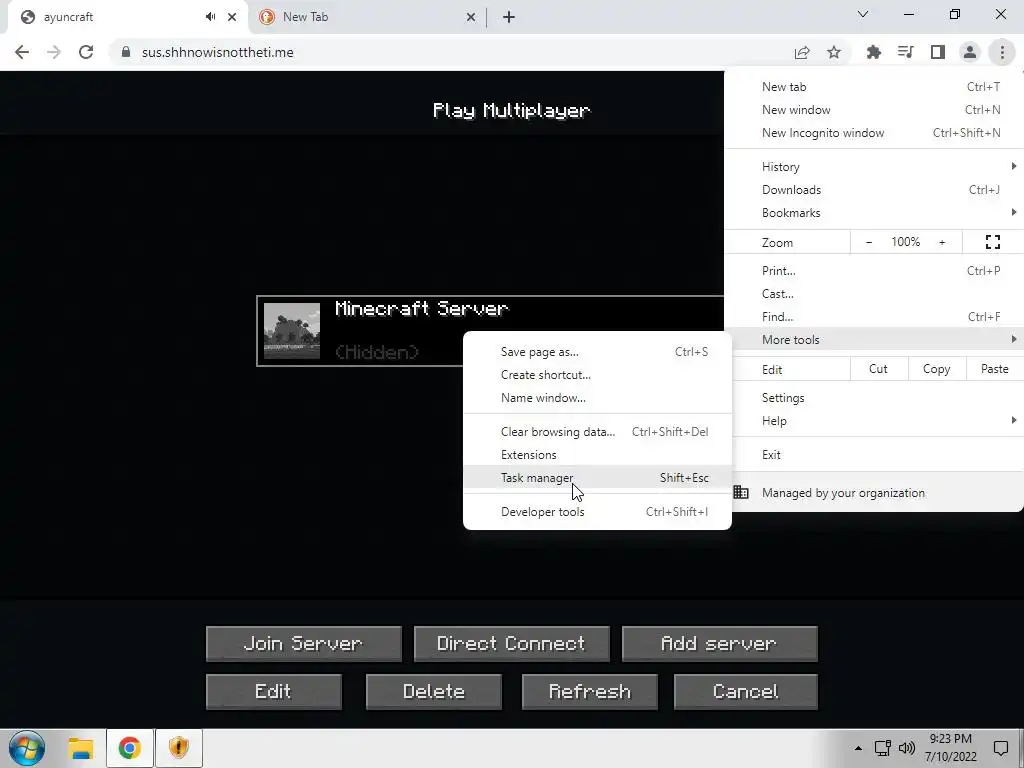Bookmark this page with the star icon
This screenshot has height=768, width=1024.
tap(834, 52)
